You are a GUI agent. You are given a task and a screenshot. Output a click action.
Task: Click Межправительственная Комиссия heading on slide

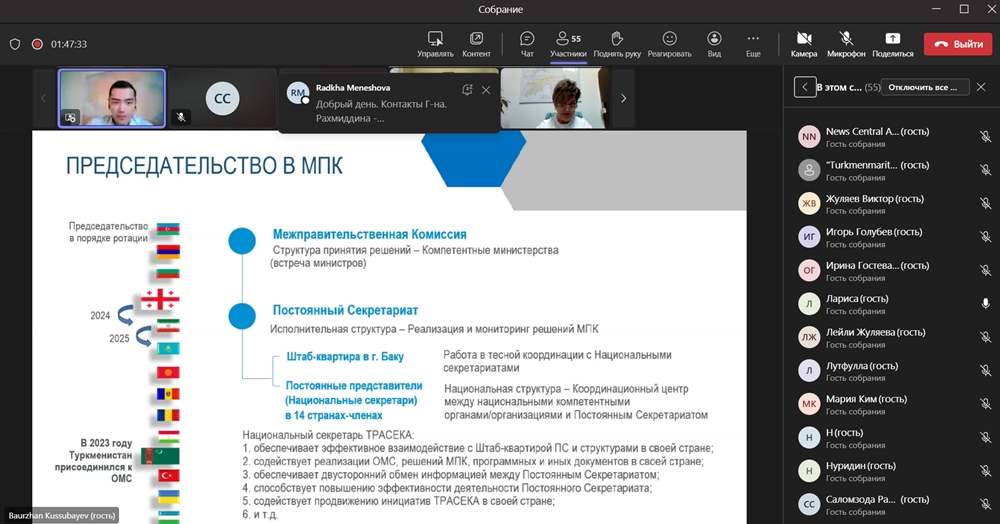click(369, 235)
